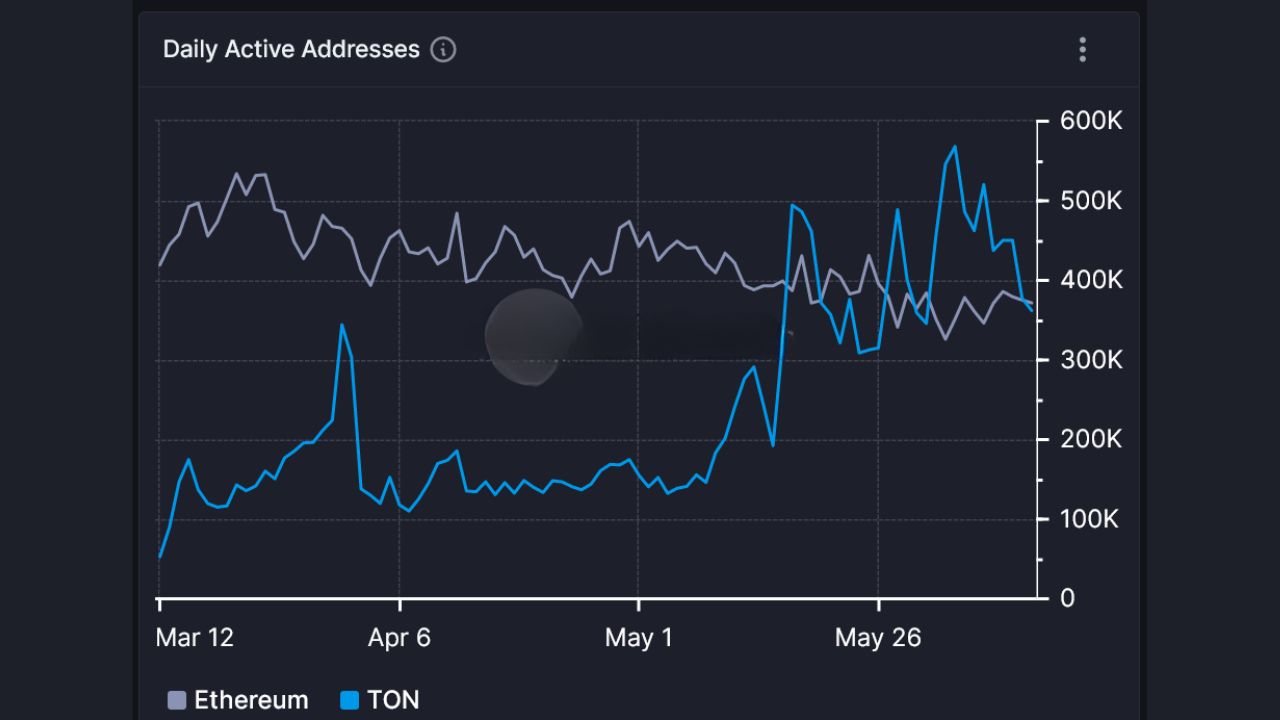Click the 100K axis value
Image resolution: width=1280 pixels, height=720 pixels.
tap(1091, 519)
